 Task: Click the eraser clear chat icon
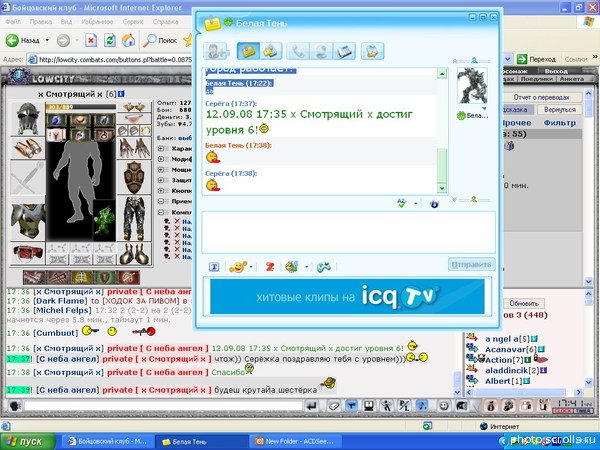coord(333,406)
